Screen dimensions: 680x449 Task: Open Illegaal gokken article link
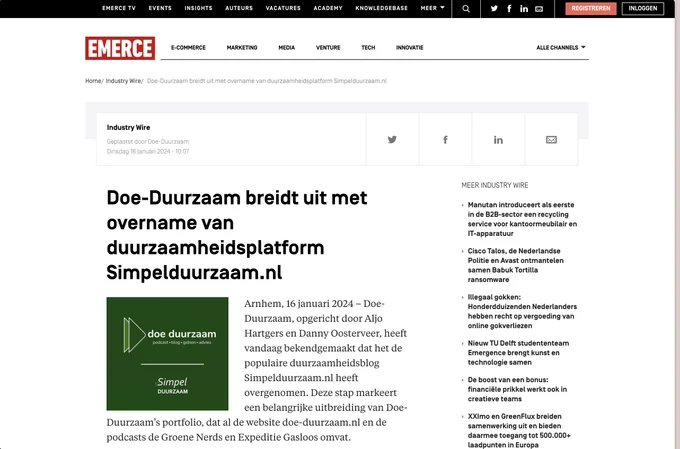522,311
